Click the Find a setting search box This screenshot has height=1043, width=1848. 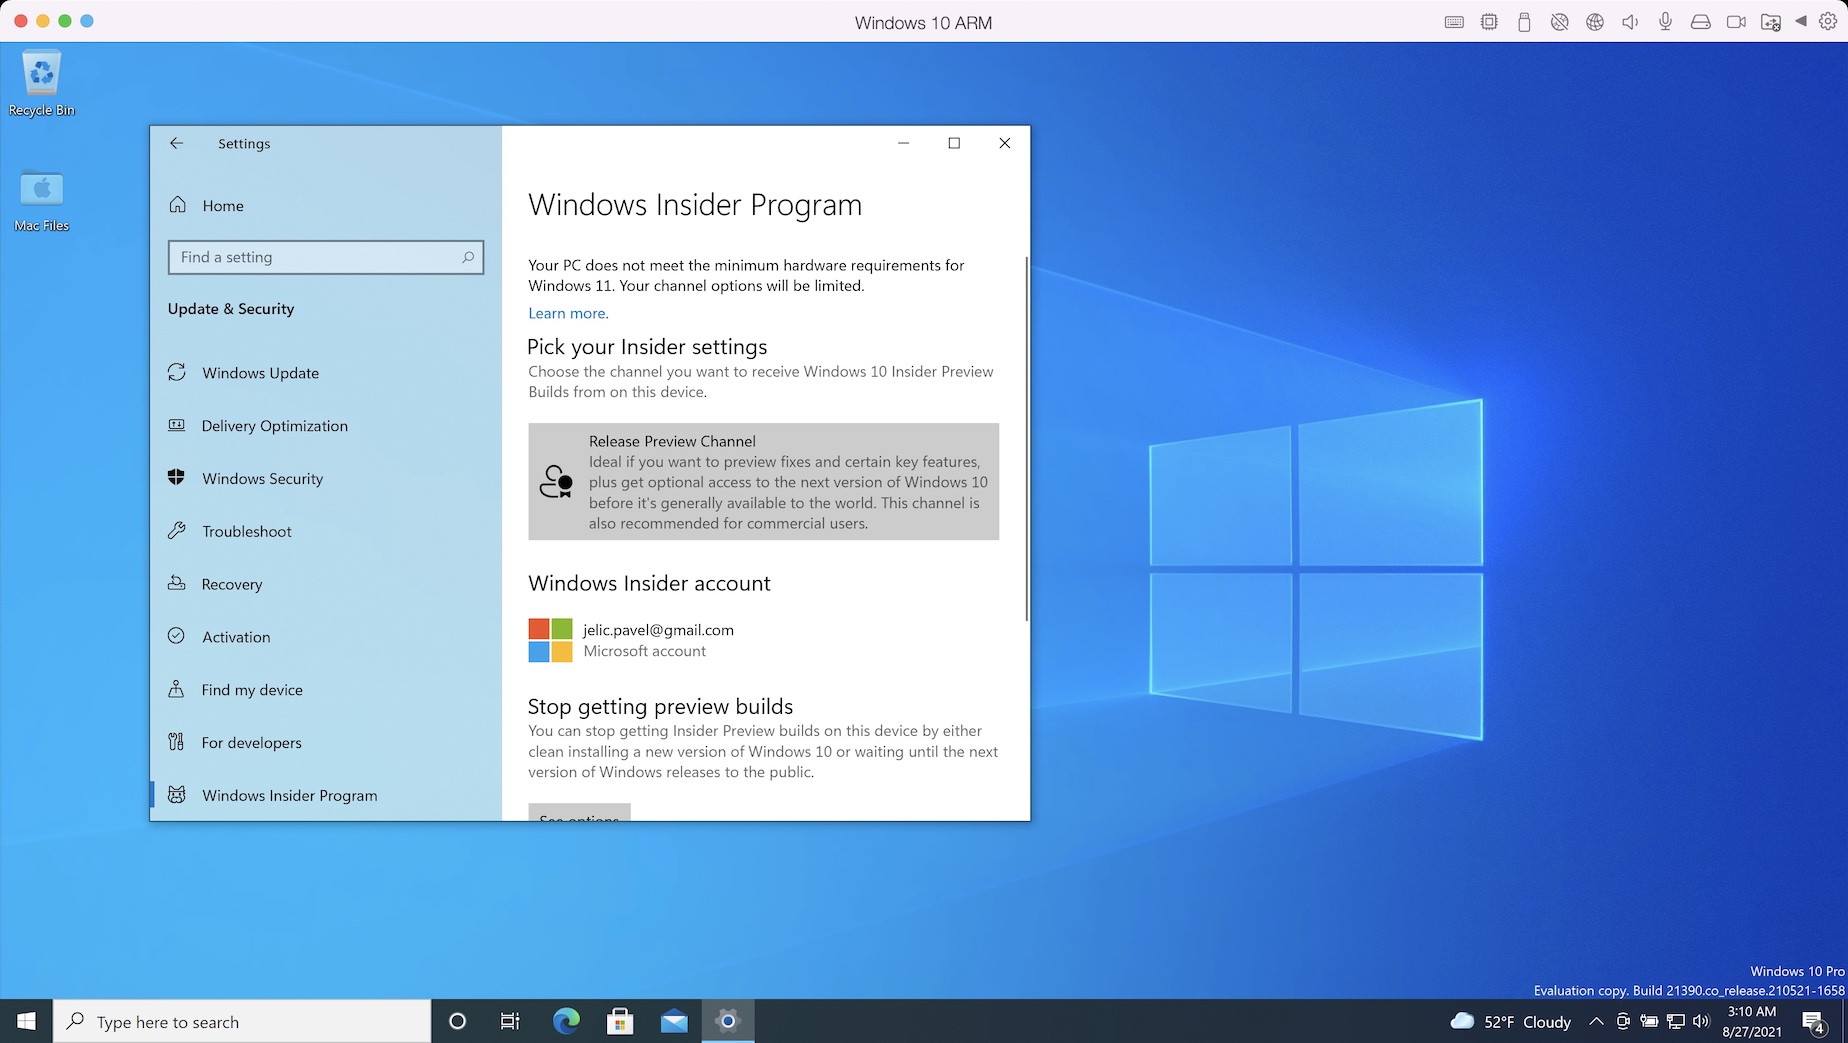[x=325, y=257]
